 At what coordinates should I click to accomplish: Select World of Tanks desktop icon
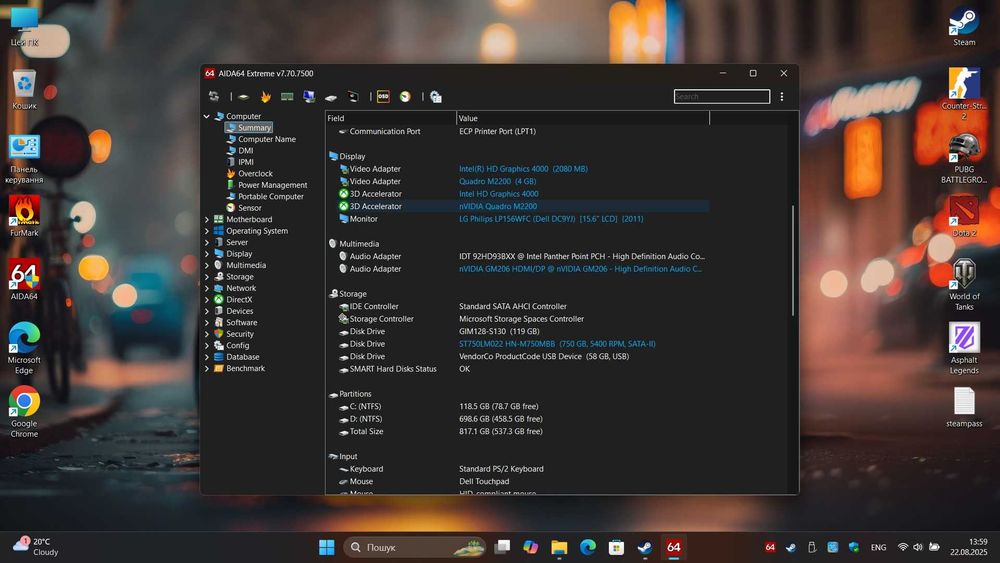(x=964, y=284)
